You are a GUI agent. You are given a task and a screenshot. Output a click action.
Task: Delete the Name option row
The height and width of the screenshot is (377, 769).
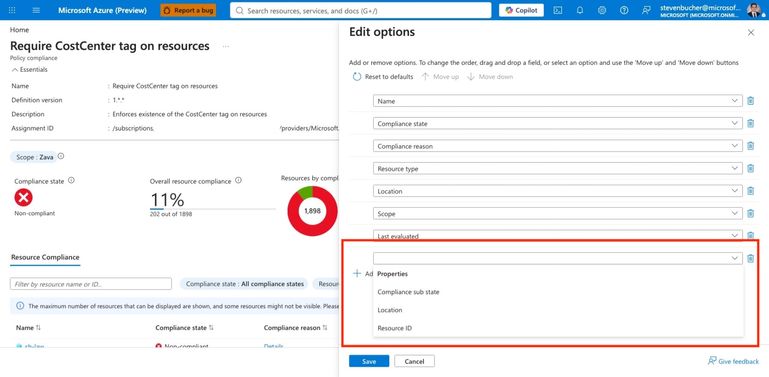(750, 101)
